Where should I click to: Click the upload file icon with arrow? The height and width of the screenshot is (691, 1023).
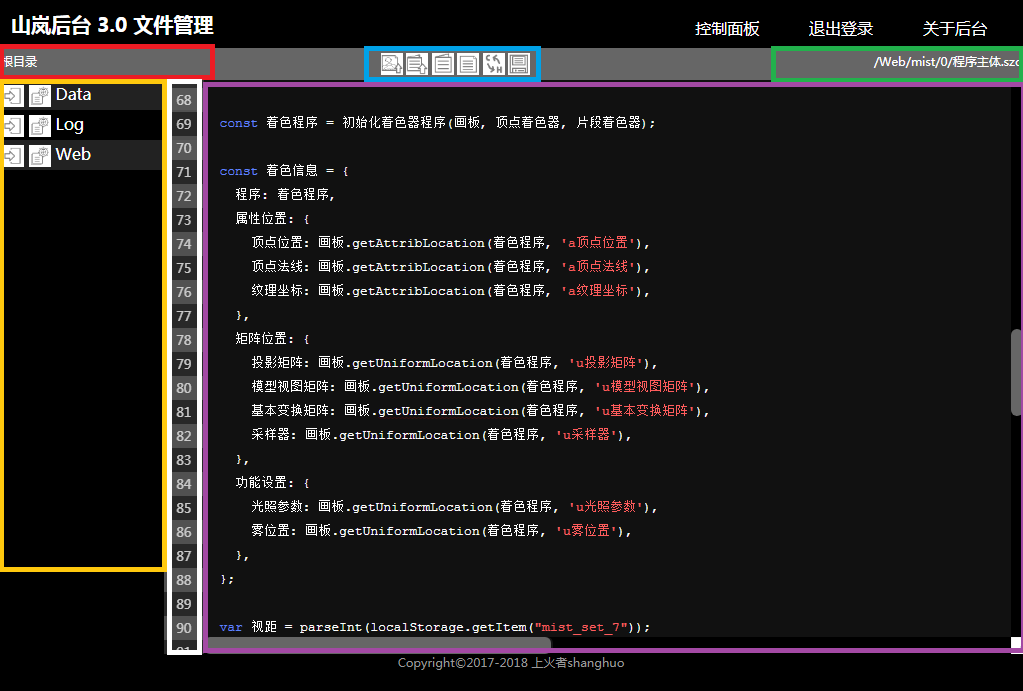point(417,64)
